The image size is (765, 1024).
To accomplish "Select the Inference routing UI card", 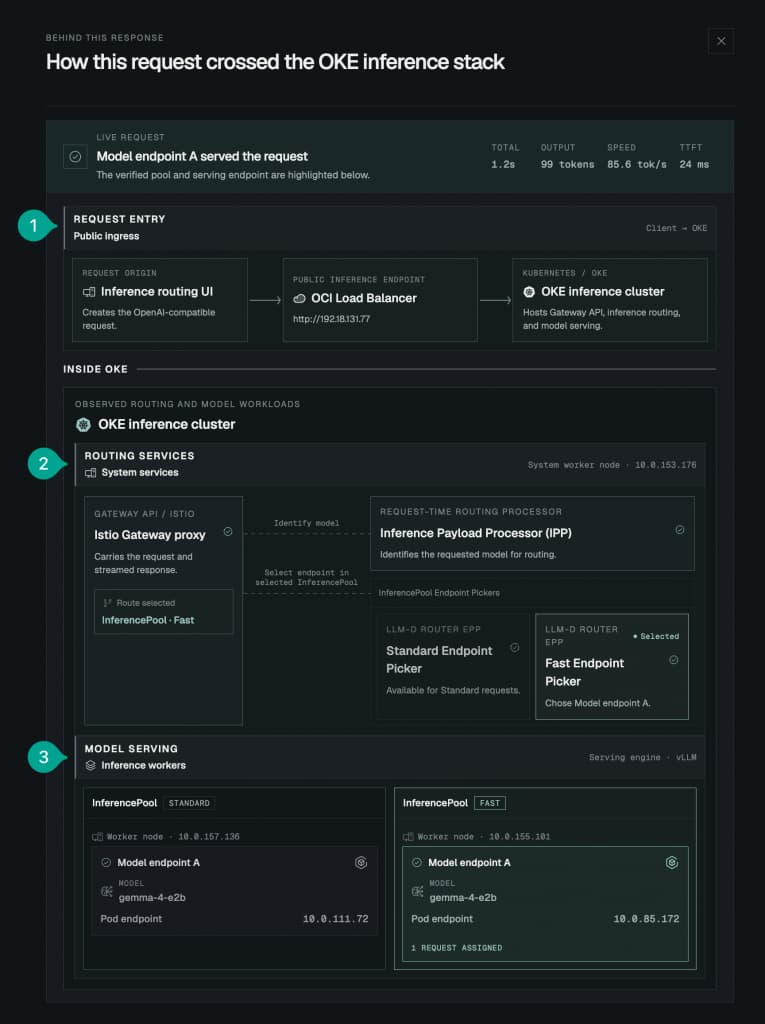I will (159, 300).
